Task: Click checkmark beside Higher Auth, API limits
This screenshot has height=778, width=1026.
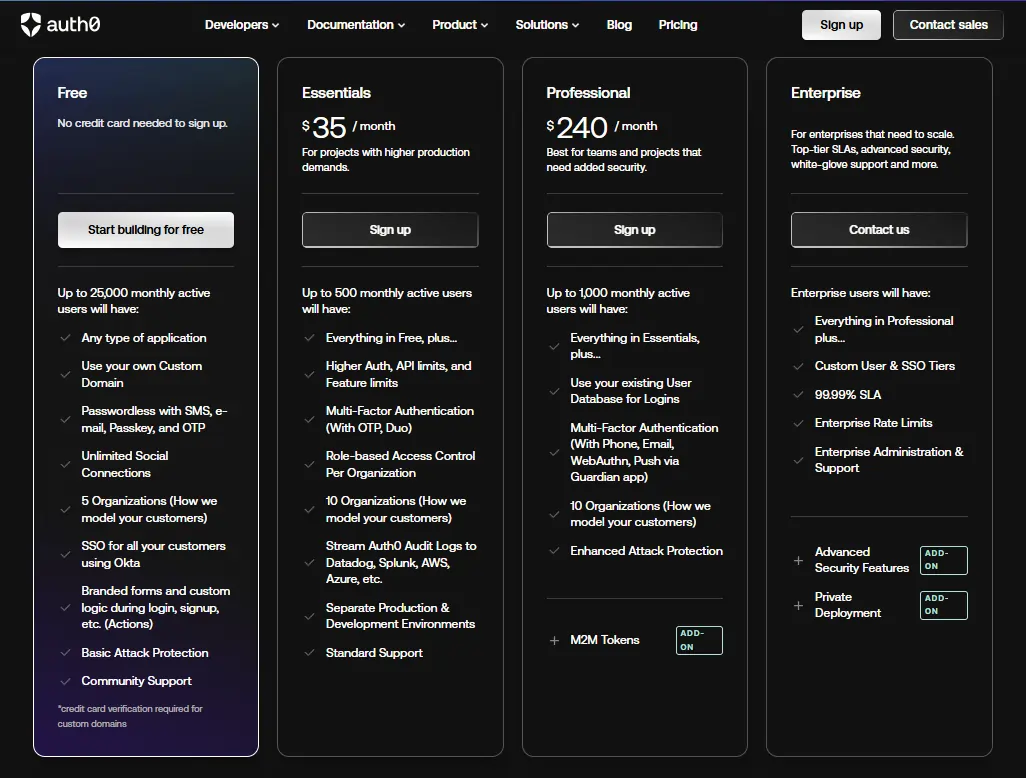Action: click(x=310, y=375)
